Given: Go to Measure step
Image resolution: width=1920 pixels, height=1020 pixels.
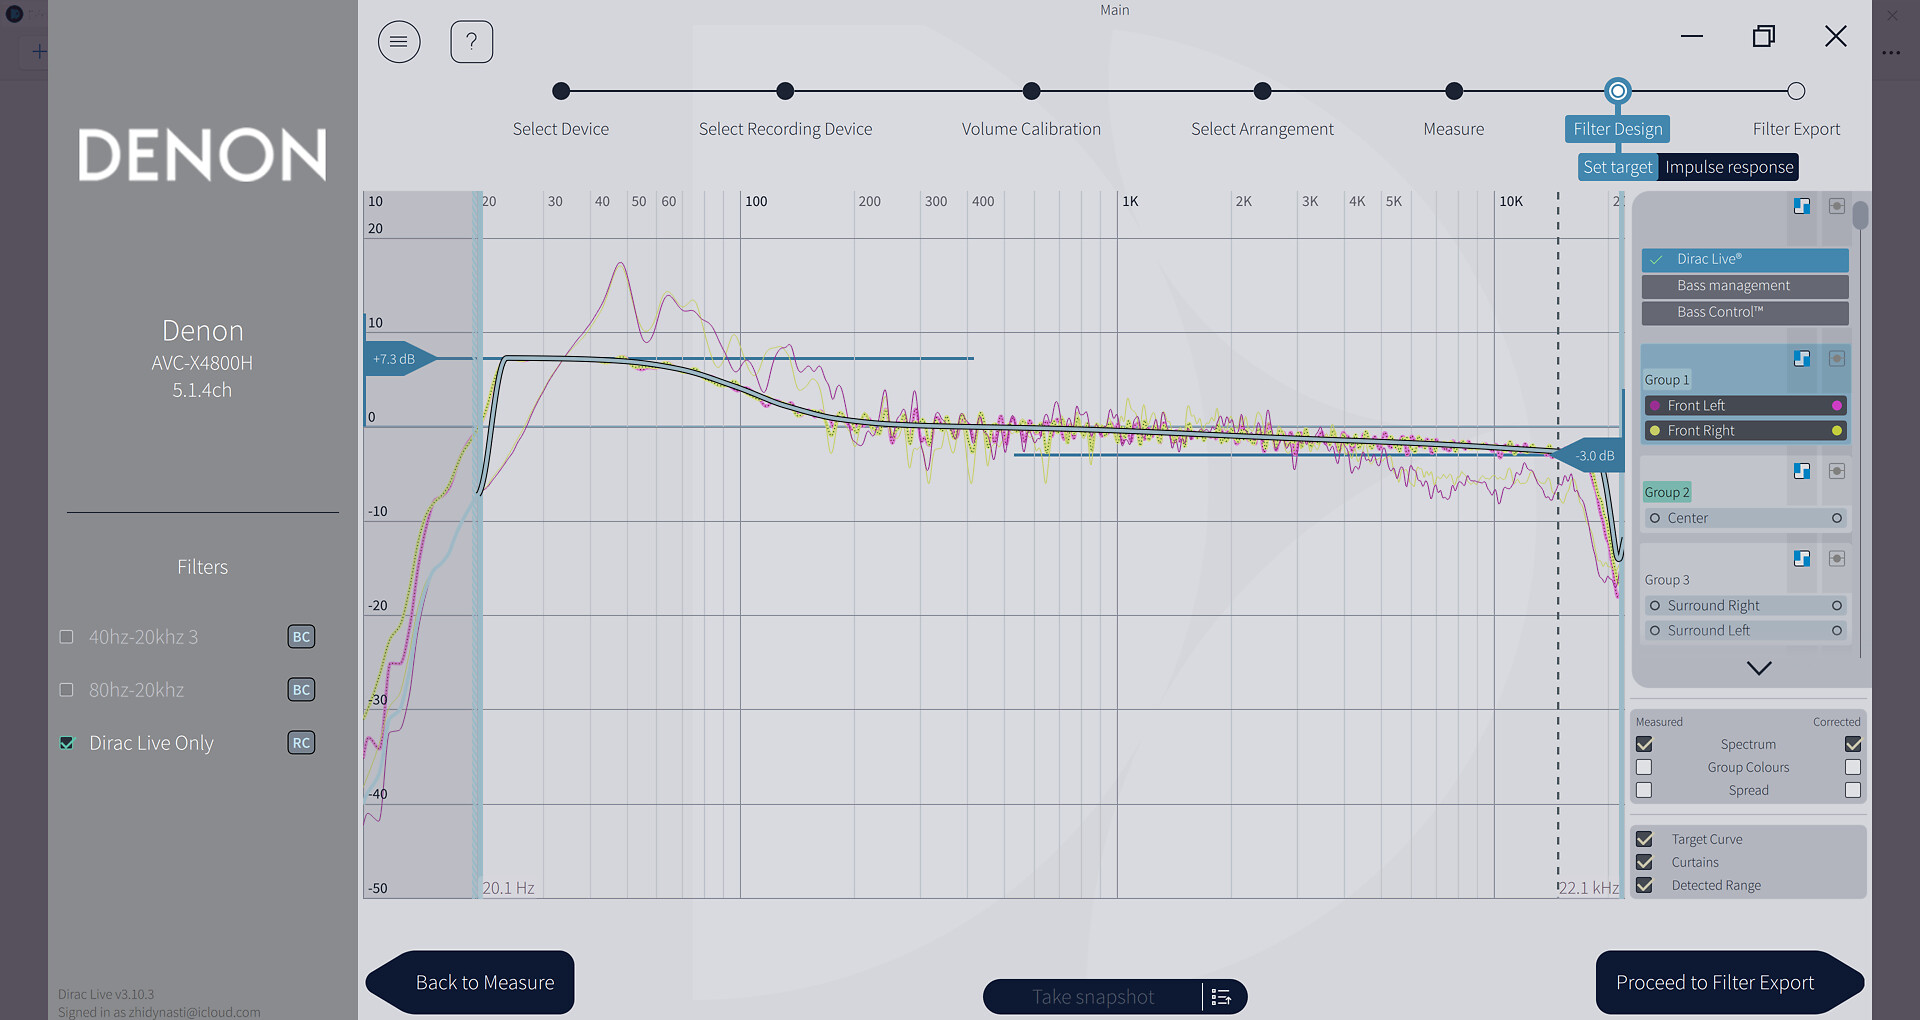Looking at the screenshot, I should [1454, 92].
